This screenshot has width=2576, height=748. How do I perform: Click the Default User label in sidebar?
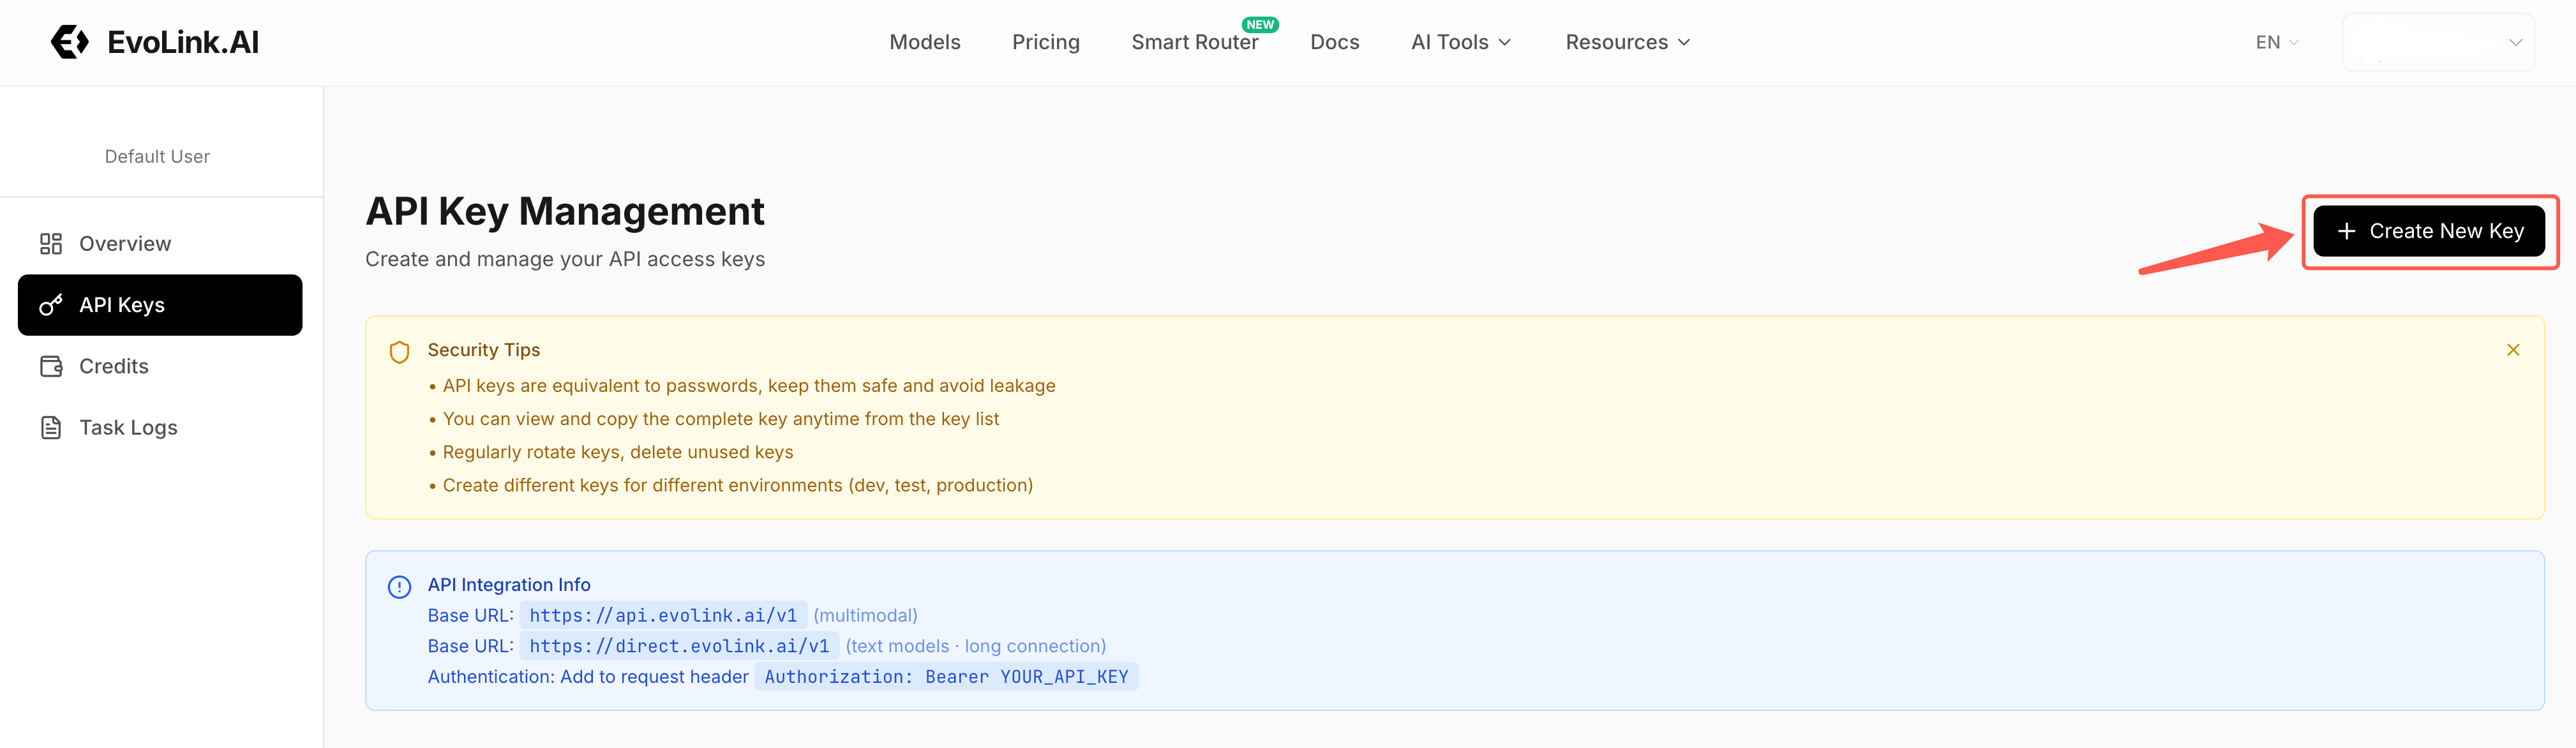click(157, 156)
